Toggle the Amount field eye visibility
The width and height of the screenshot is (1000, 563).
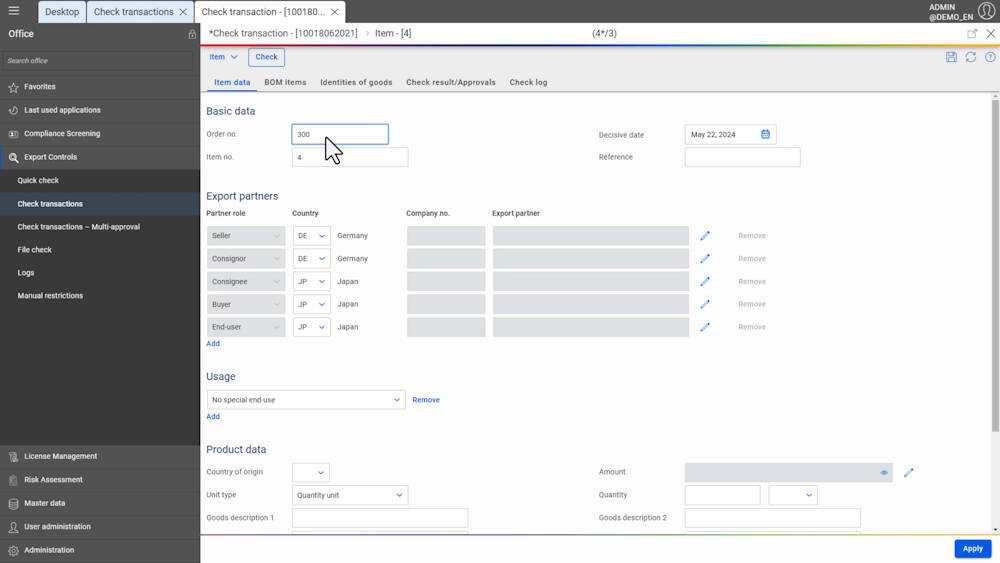pyautogui.click(x=884, y=472)
